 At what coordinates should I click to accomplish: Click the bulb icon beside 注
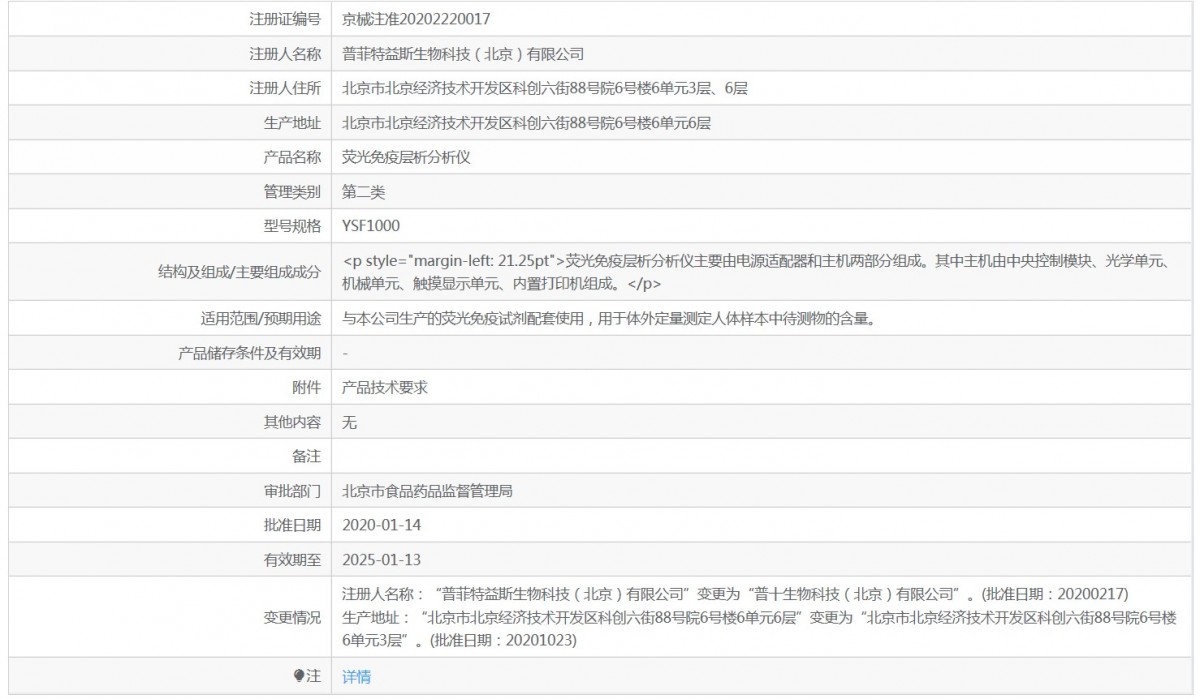298,677
